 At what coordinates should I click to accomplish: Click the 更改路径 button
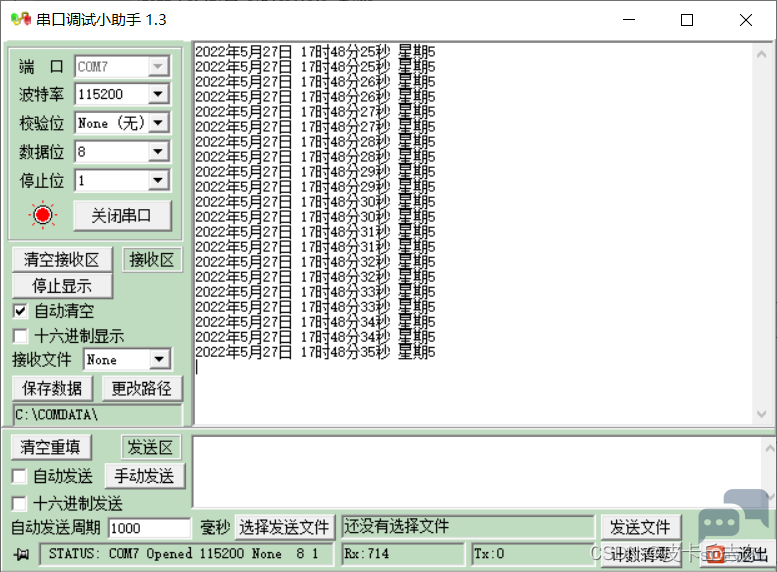click(x=142, y=389)
